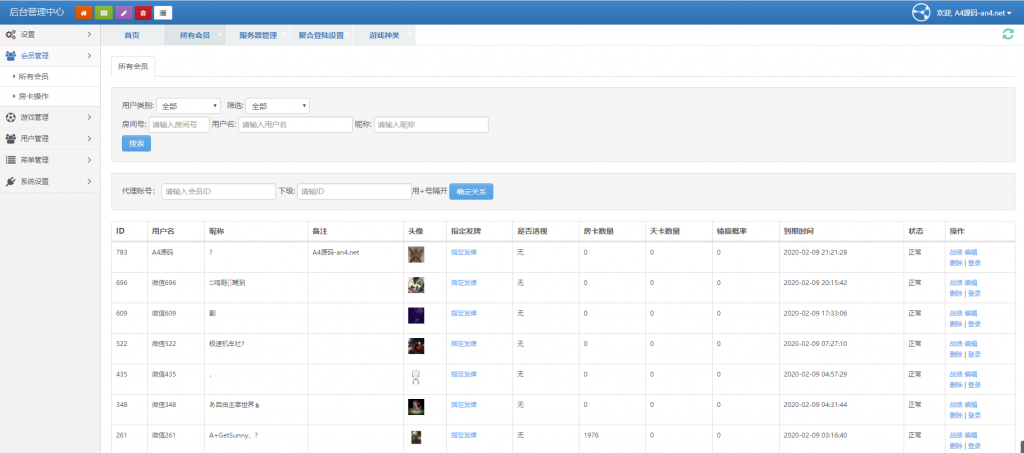Switch to the 服务器管理 tab

[x=258, y=35]
